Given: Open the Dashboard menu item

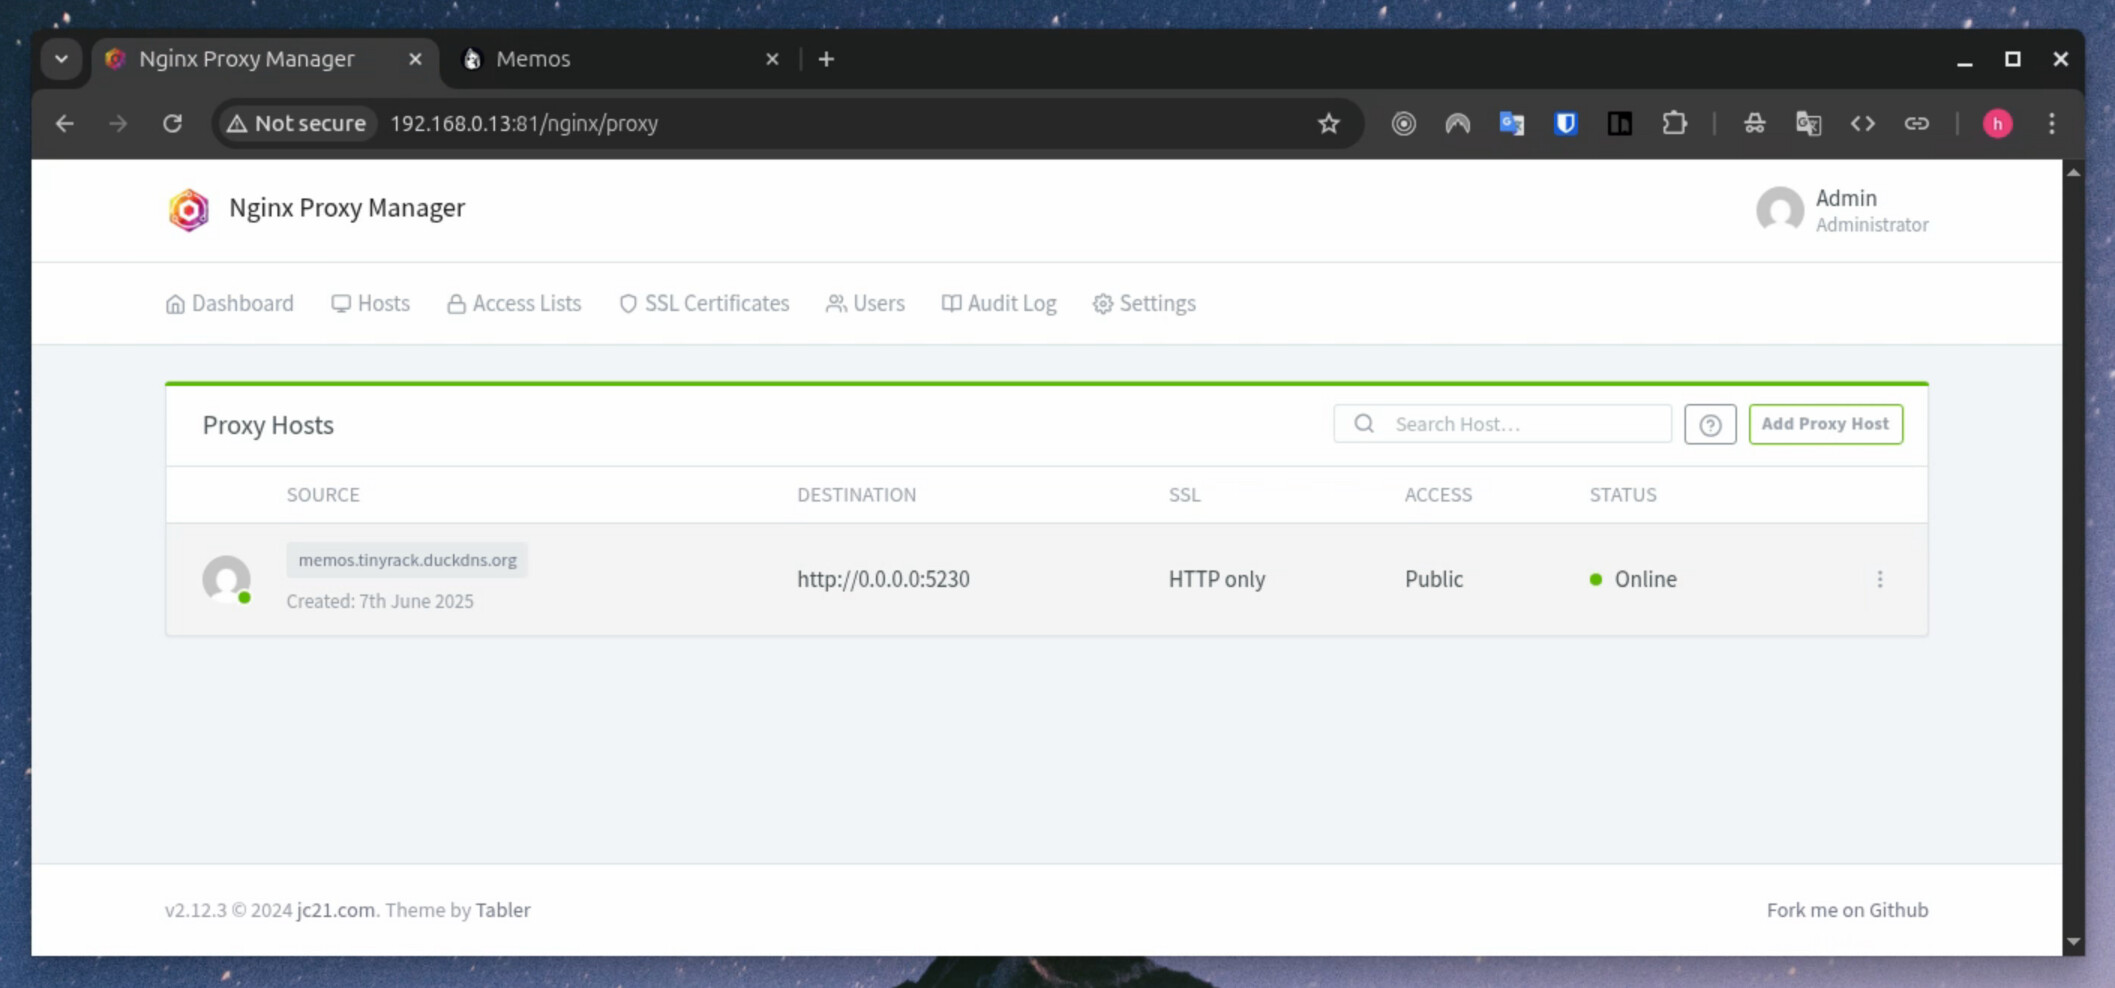Looking at the screenshot, I should [x=230, y=303].
